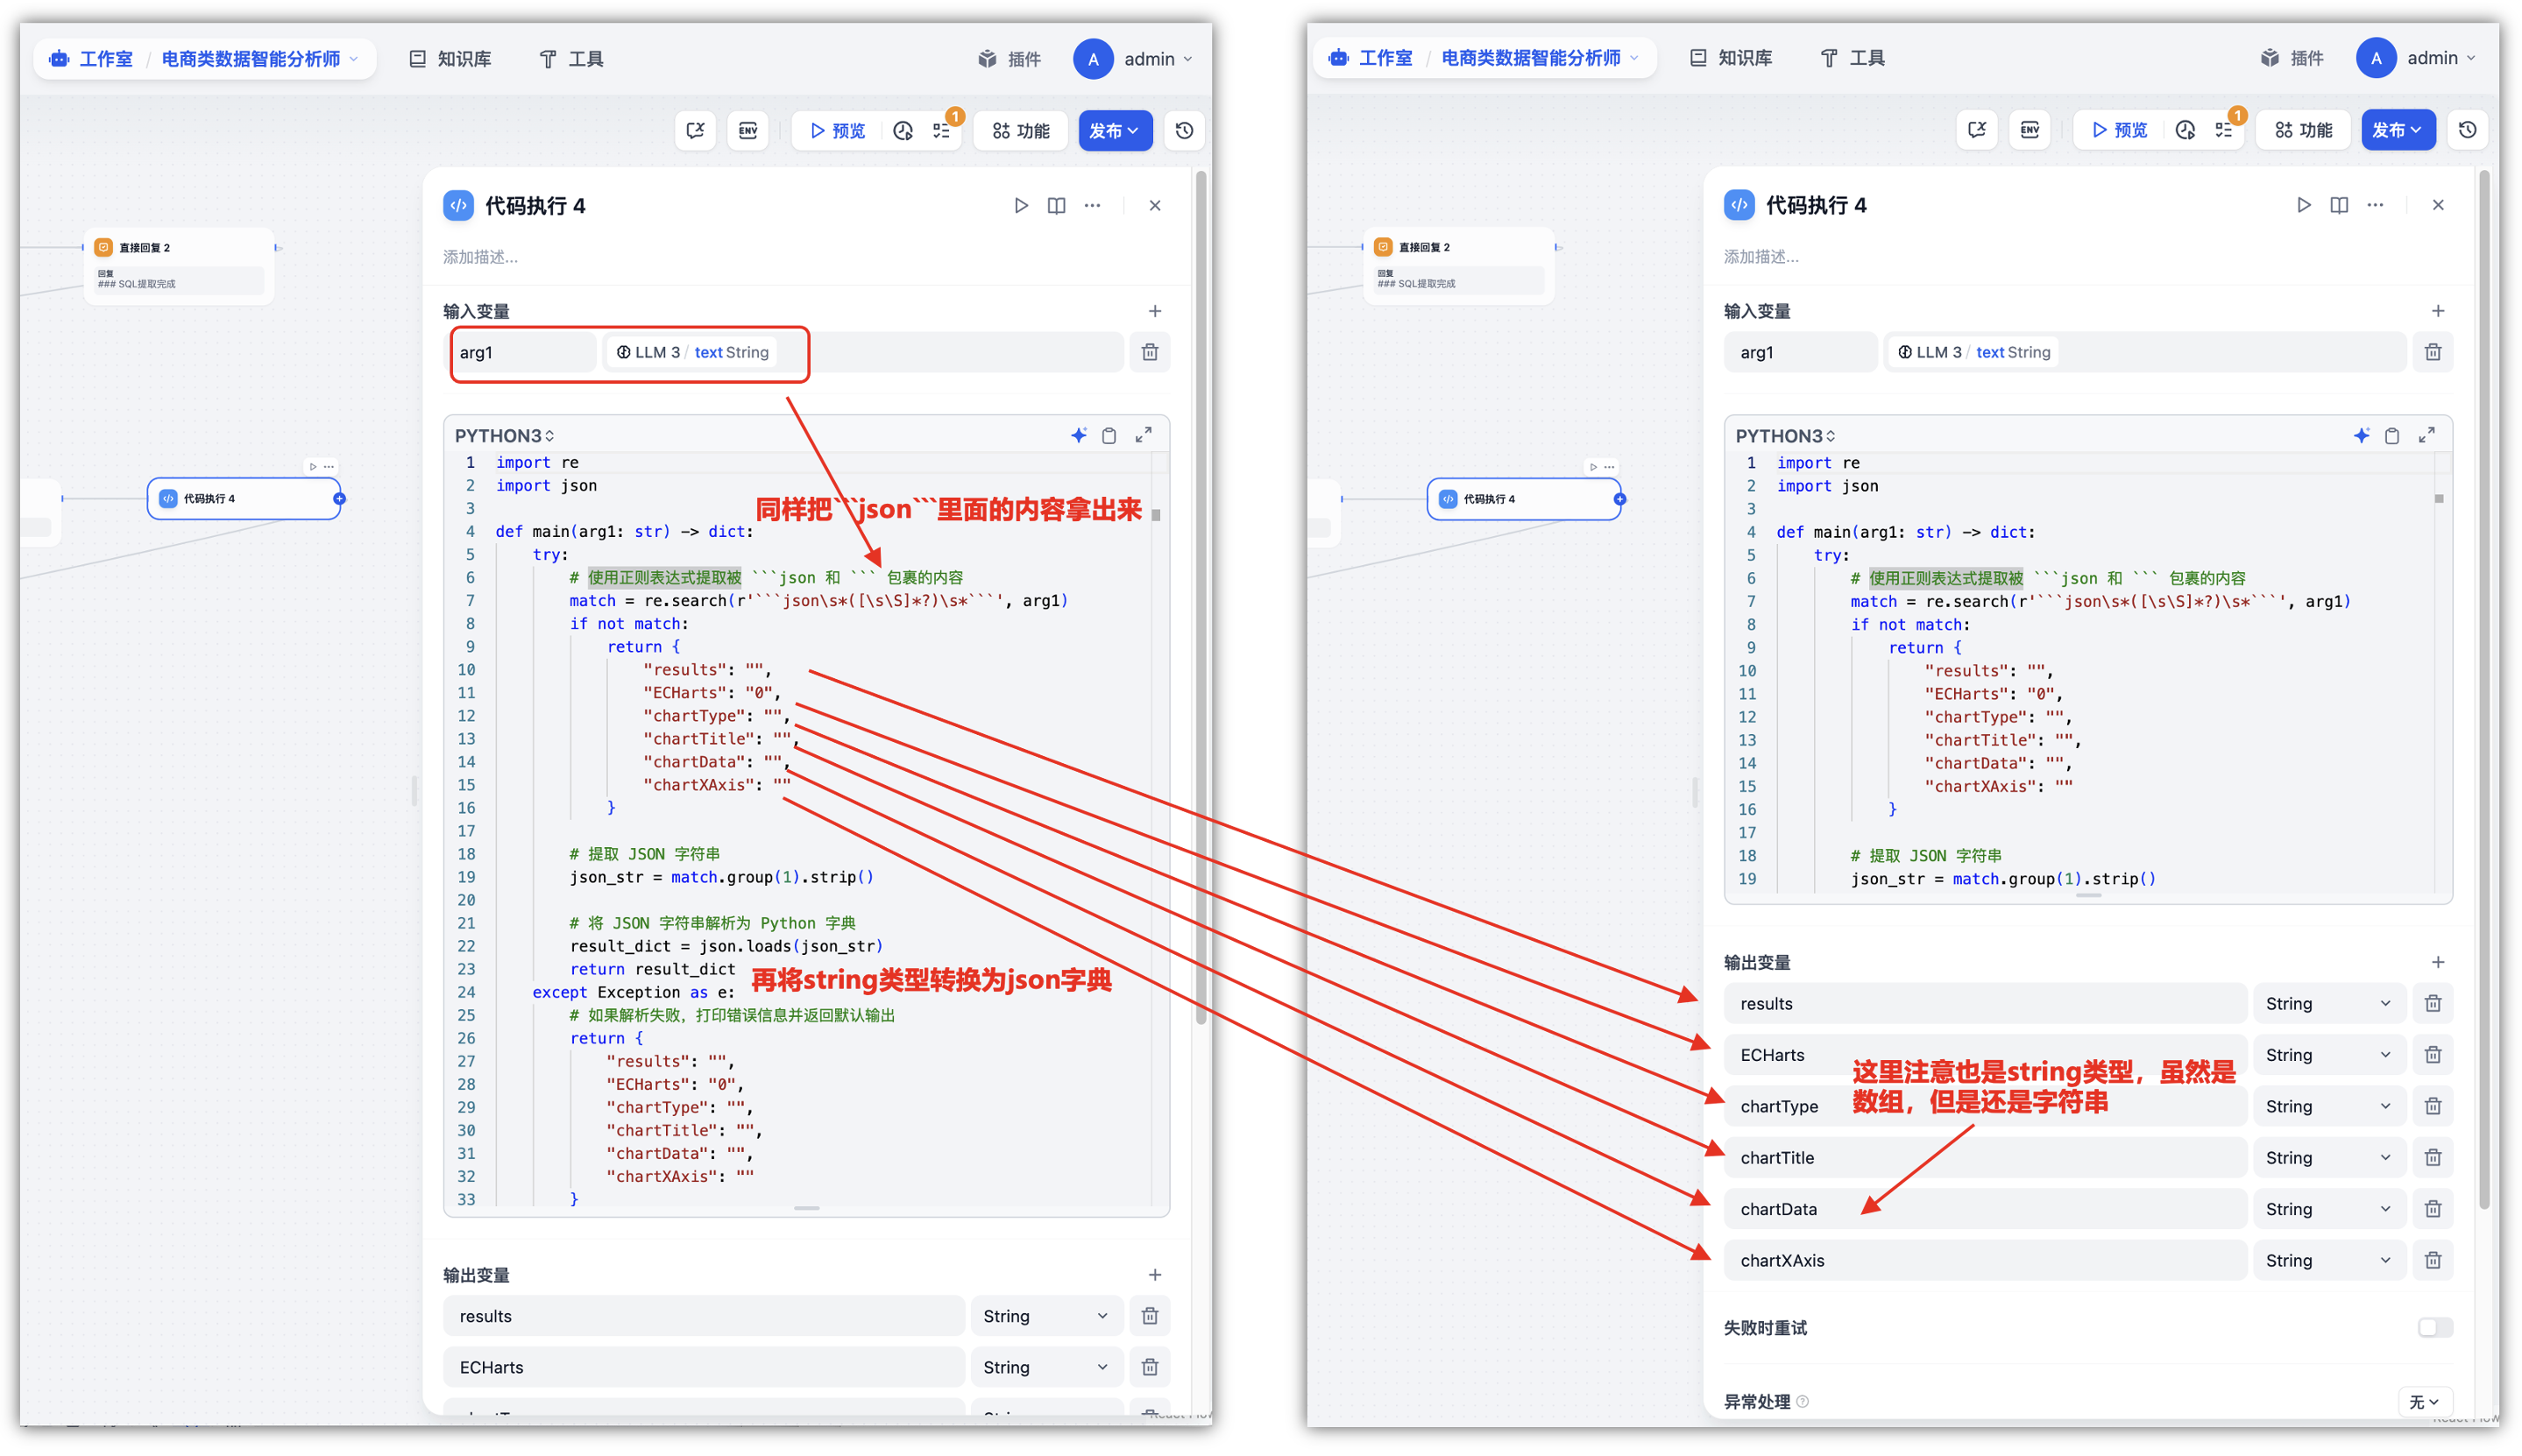Click the 预览 preview button

837,131
